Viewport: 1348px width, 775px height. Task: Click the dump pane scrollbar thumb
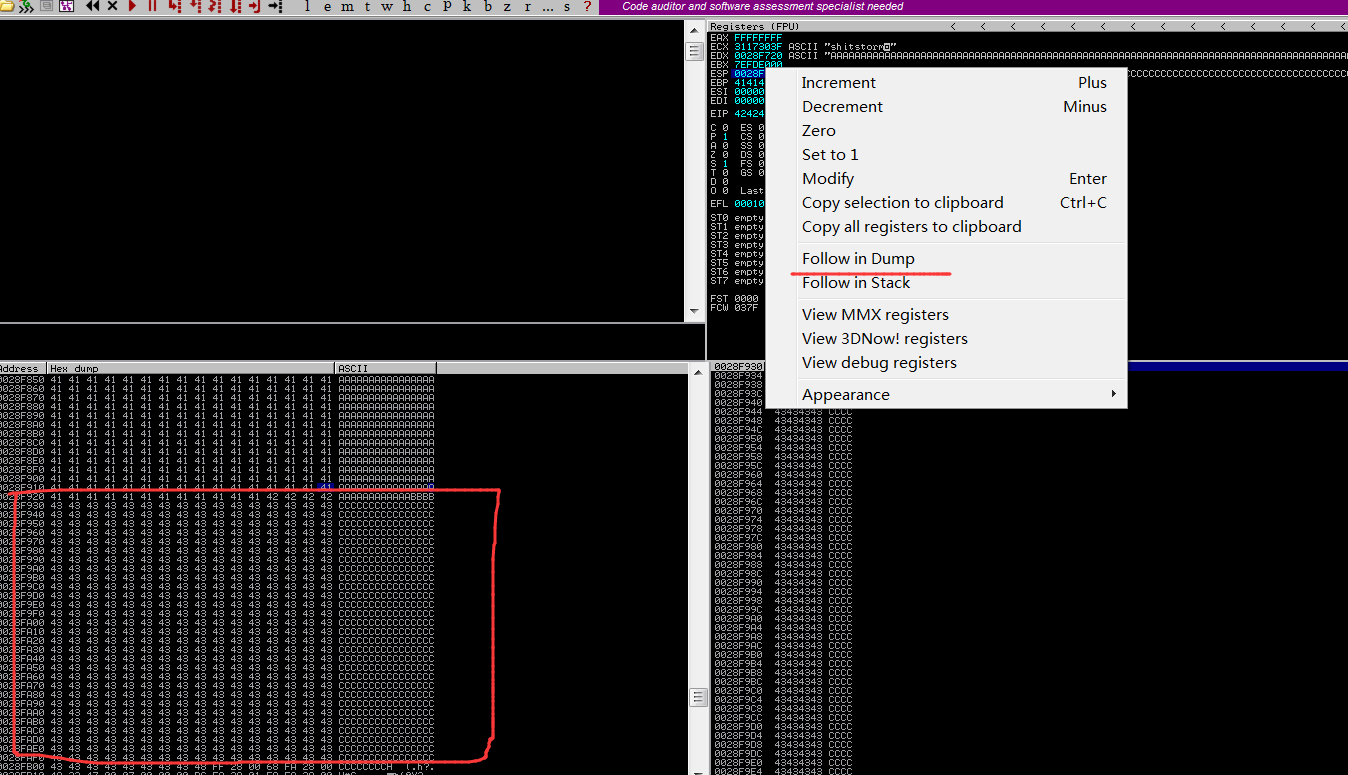click(x=697, y=697)
